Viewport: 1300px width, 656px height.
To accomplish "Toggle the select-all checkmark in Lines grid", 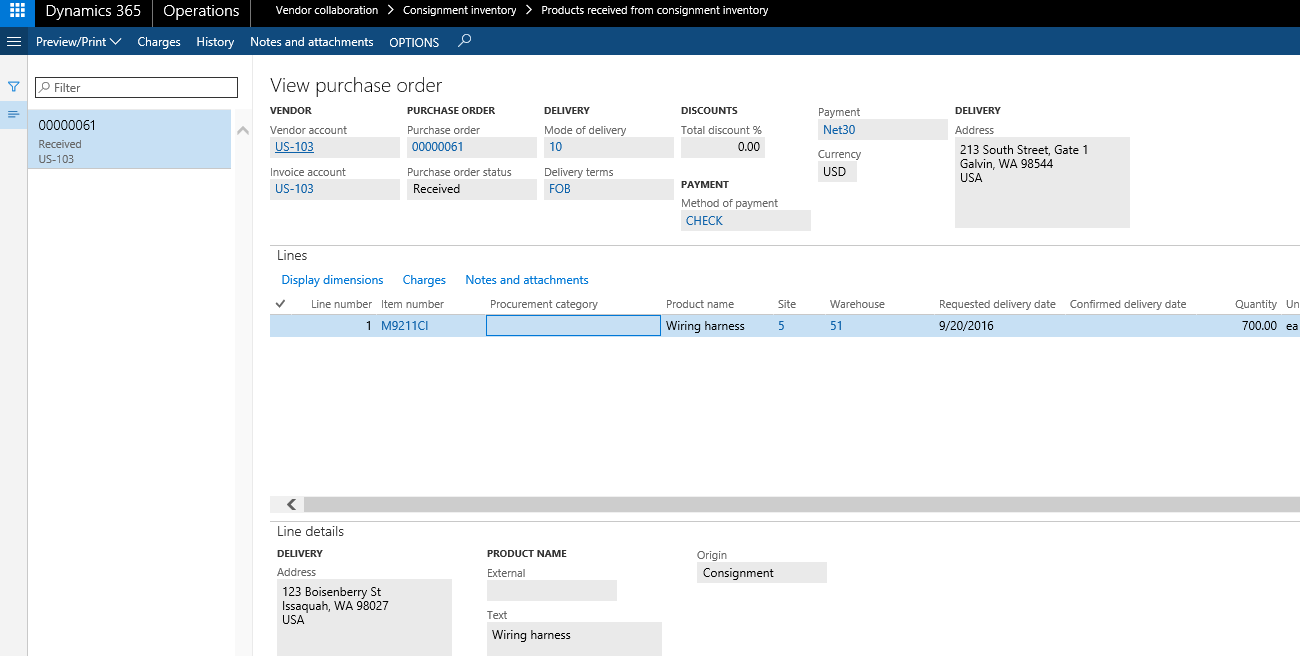I will click(280, 304).
